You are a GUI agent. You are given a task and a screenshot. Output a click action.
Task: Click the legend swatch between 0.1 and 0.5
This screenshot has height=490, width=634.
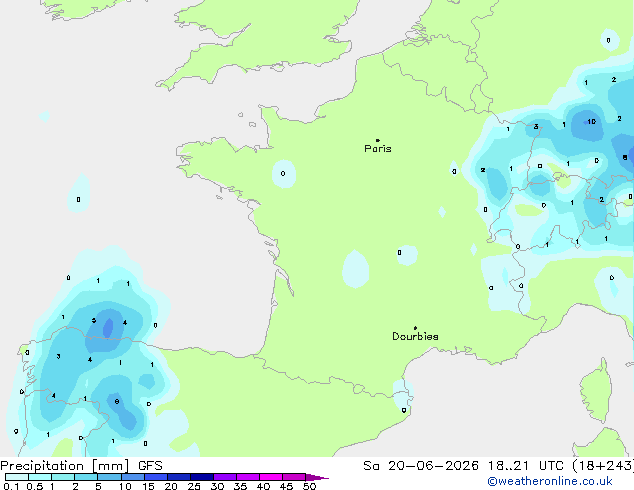[x=17, y=477]
